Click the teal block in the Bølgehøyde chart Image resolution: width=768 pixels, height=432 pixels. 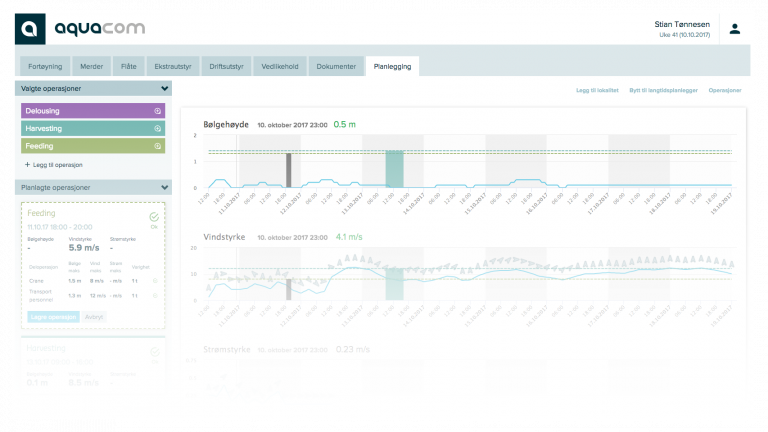point(394,169)
